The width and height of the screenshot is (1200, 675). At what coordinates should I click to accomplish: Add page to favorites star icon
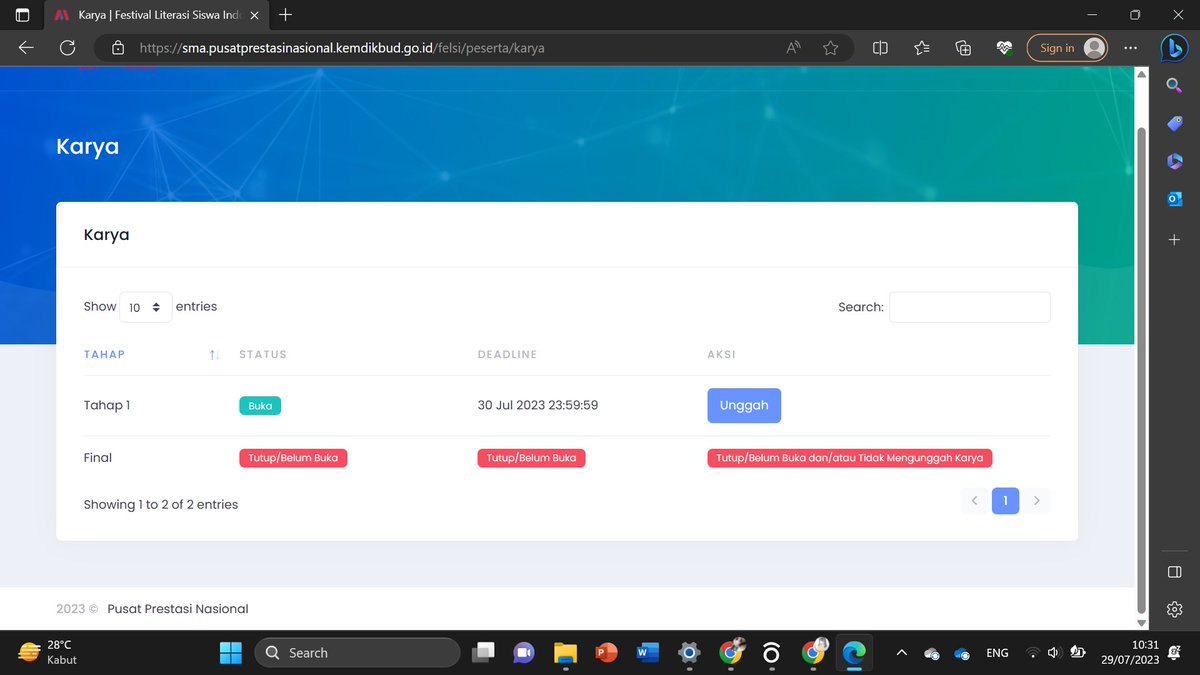pyautogui.click(x=831, y=47)
